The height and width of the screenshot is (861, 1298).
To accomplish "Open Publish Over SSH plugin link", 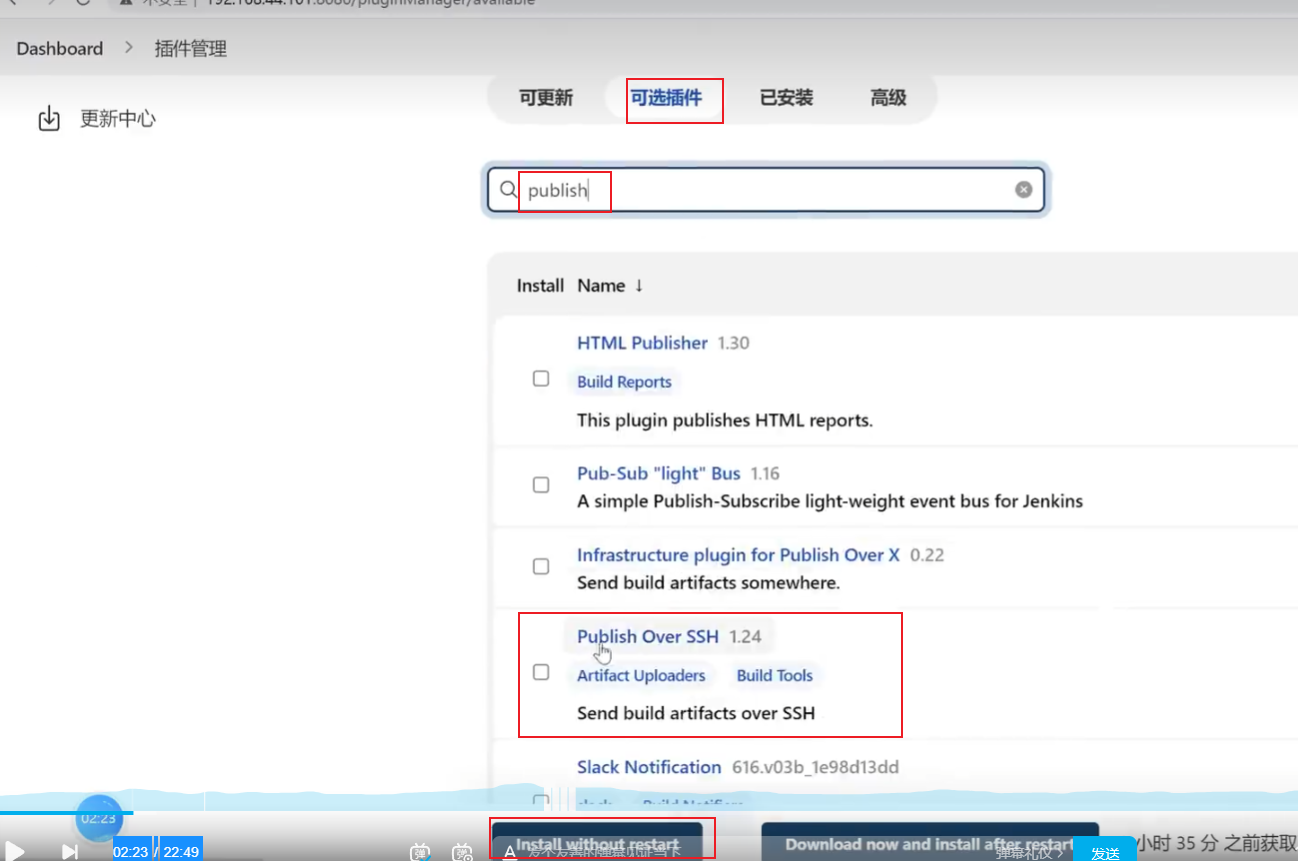I will [x=648, y=637].
